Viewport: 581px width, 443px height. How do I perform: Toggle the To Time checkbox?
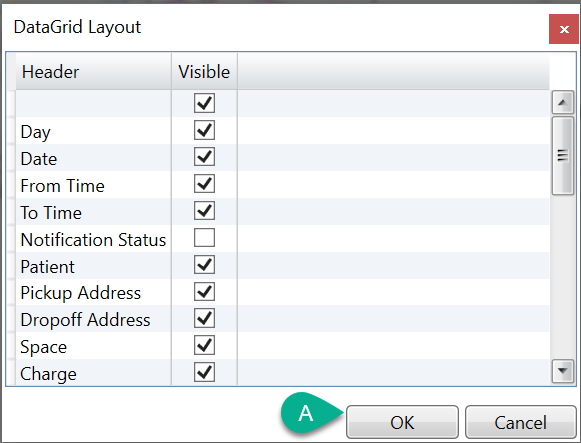204,211
